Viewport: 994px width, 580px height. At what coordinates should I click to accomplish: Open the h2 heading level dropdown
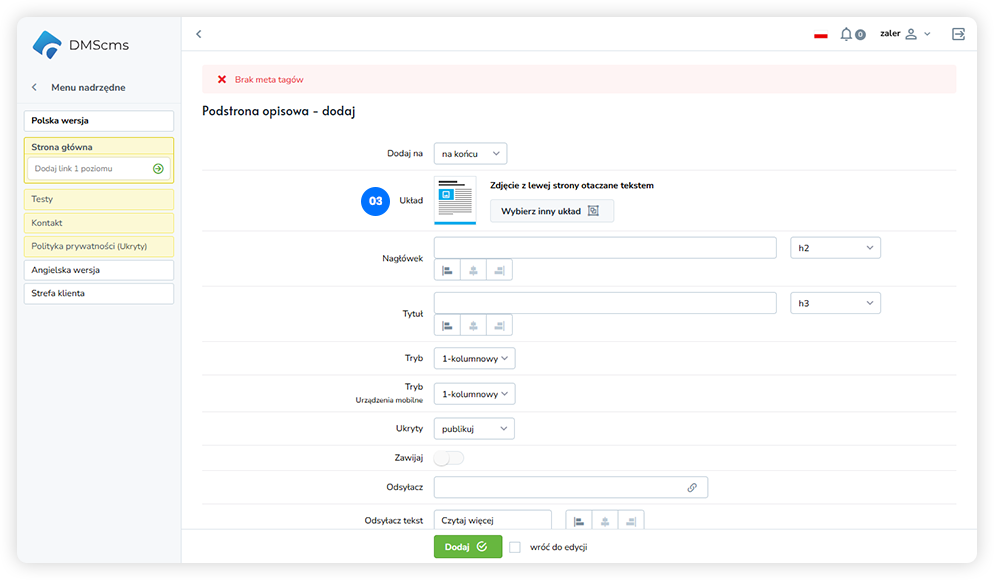pyautogui.click(x=835, y=248)
